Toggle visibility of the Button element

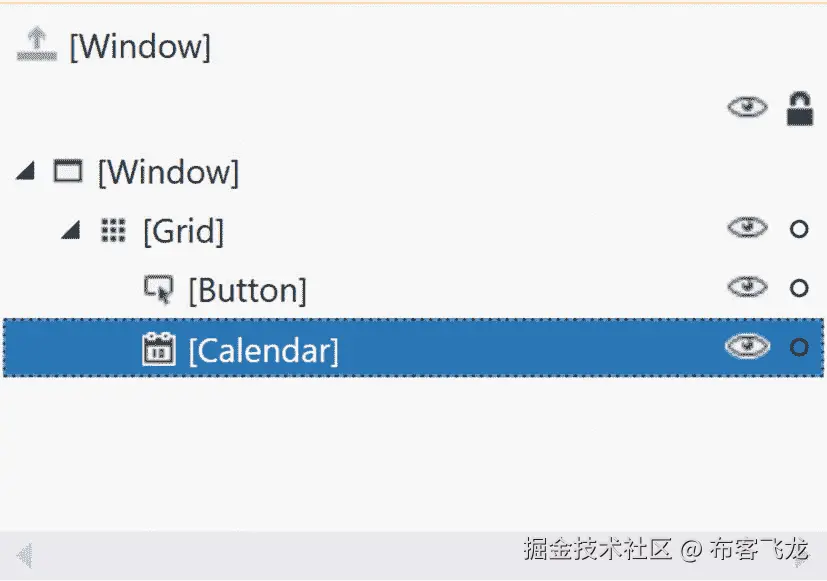click(x=747, y=288)
